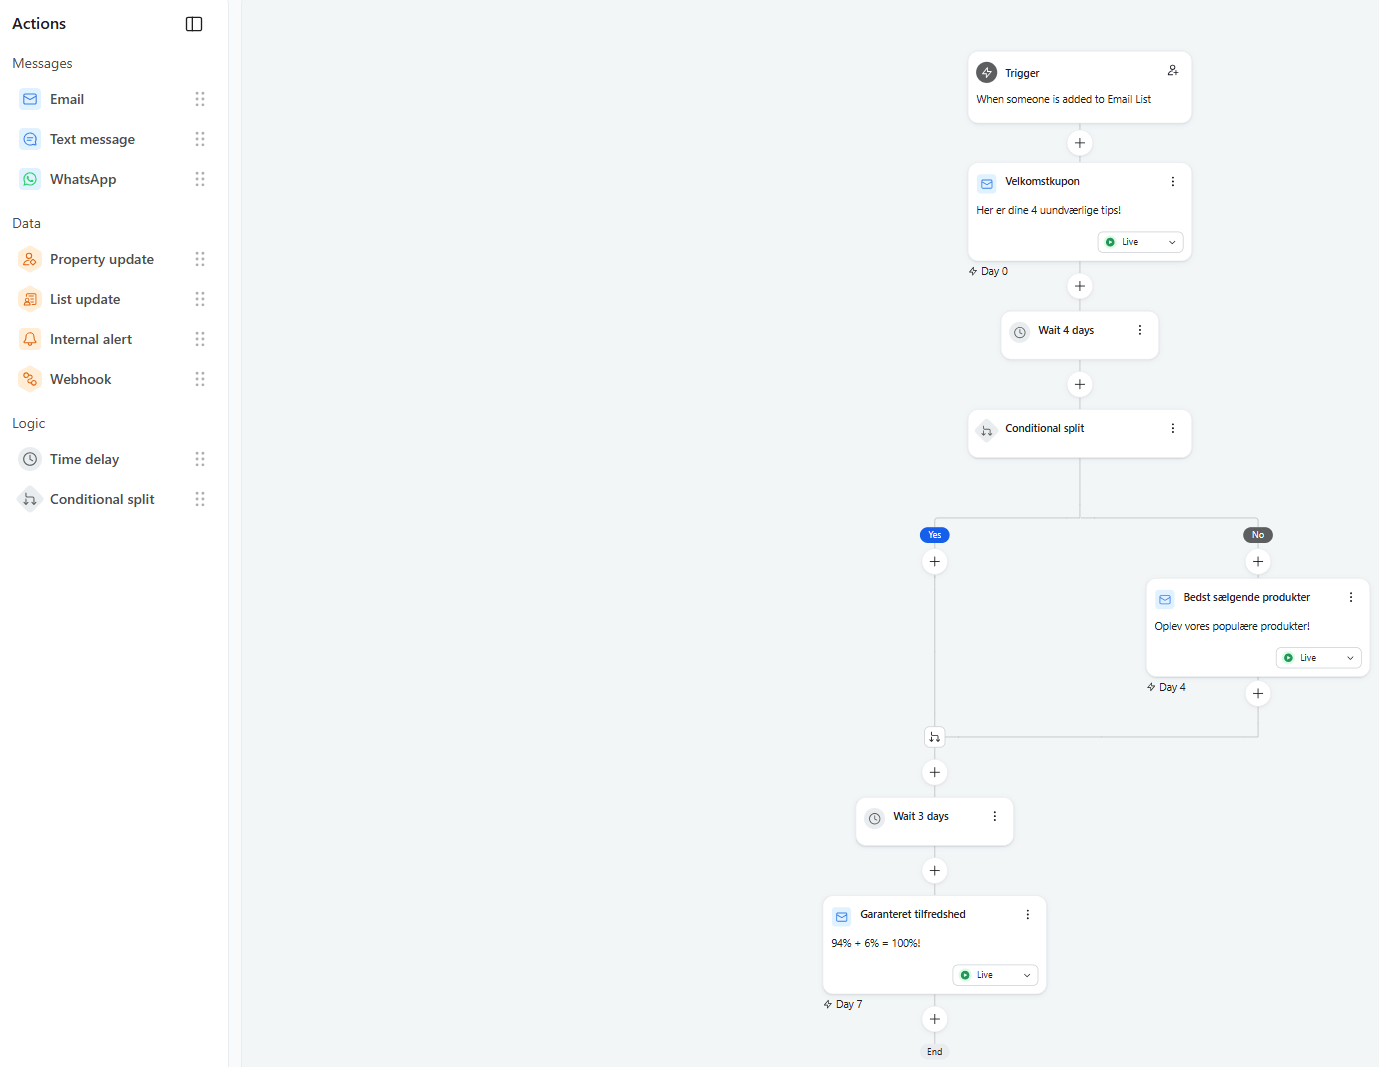Click the merge branch icon below Yes path
Viewport: 1379px width, 1067px height.
935,737
